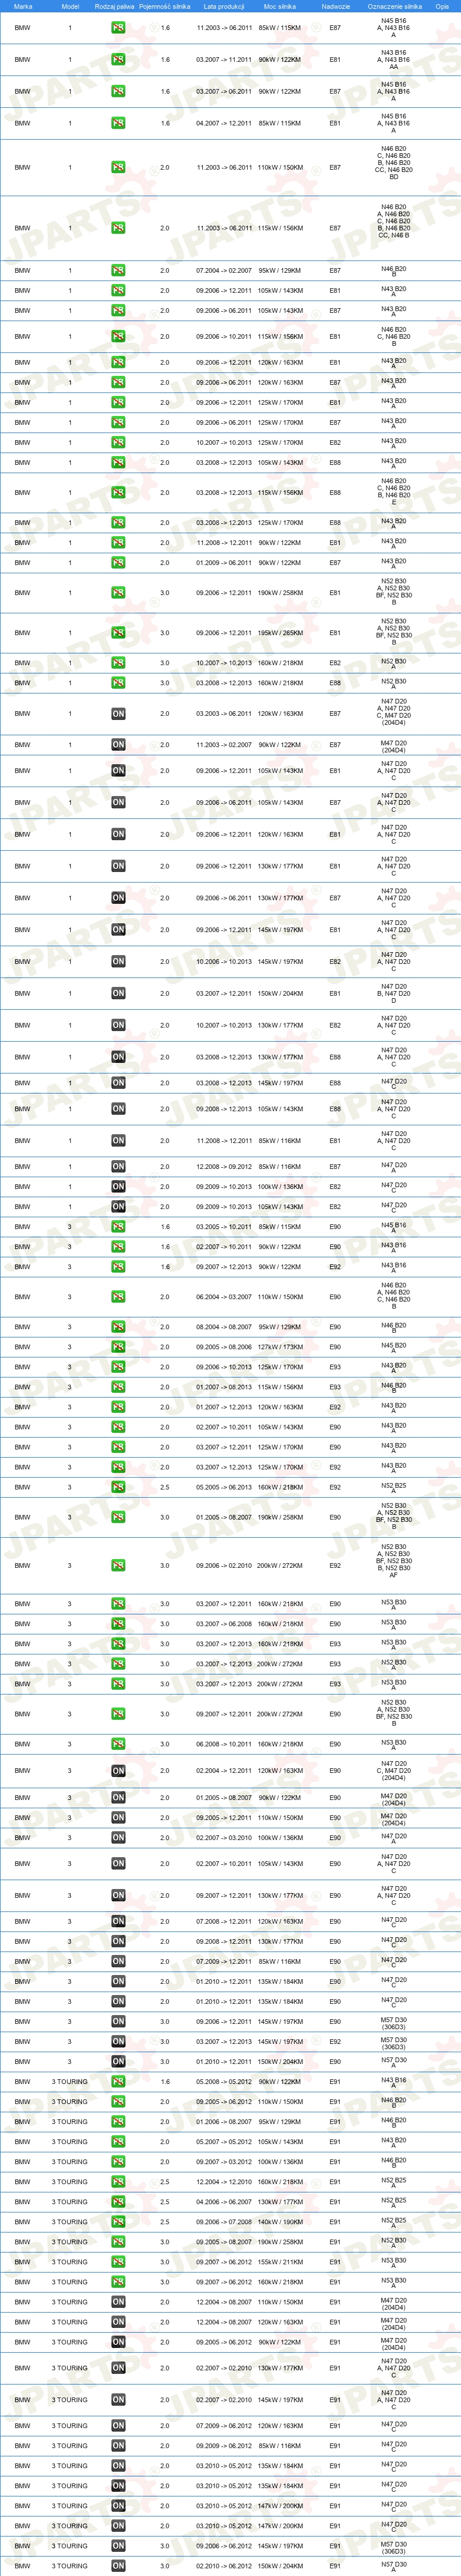The height and width of the screenshot is (2576, 461).
Task: Click diesel ON icon for 3 Touring 02.2007->02.2010 130kW/177KM
Action: [118, 2367]
